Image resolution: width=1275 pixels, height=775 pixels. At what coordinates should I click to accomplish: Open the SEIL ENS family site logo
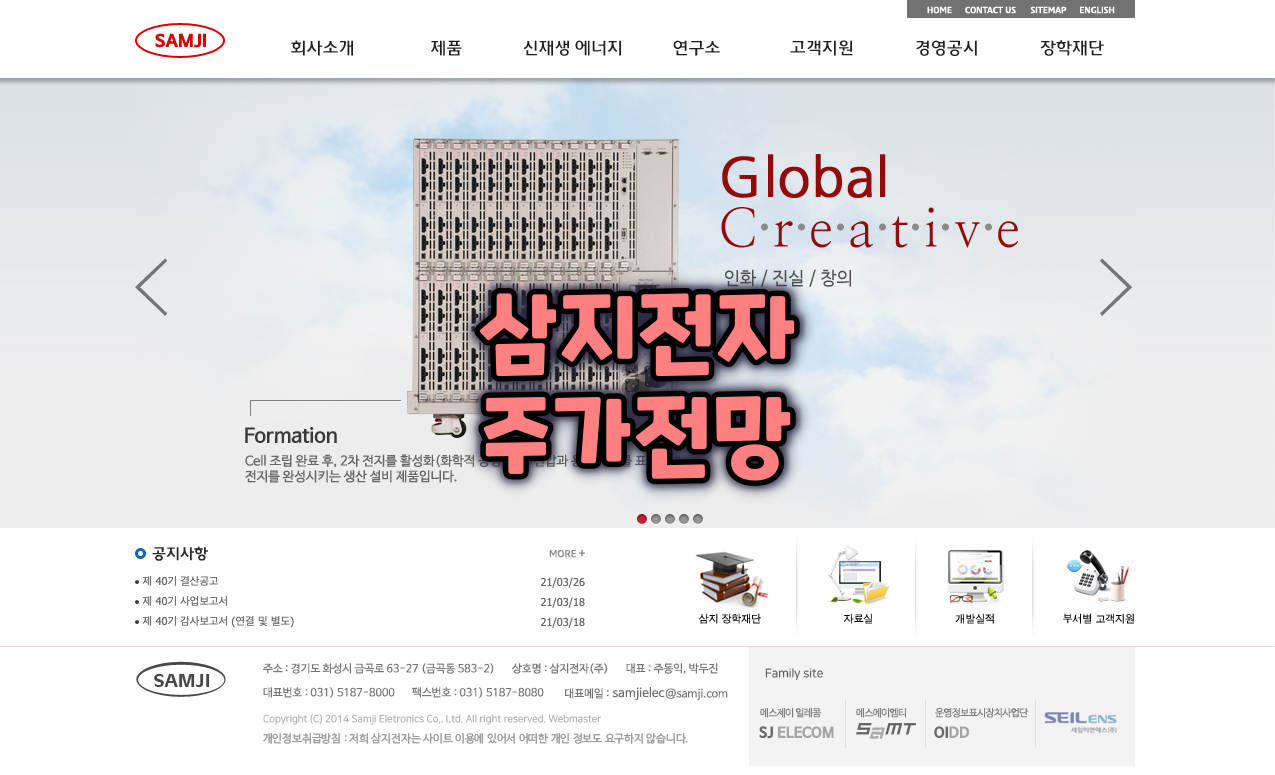coord(1080,721)
